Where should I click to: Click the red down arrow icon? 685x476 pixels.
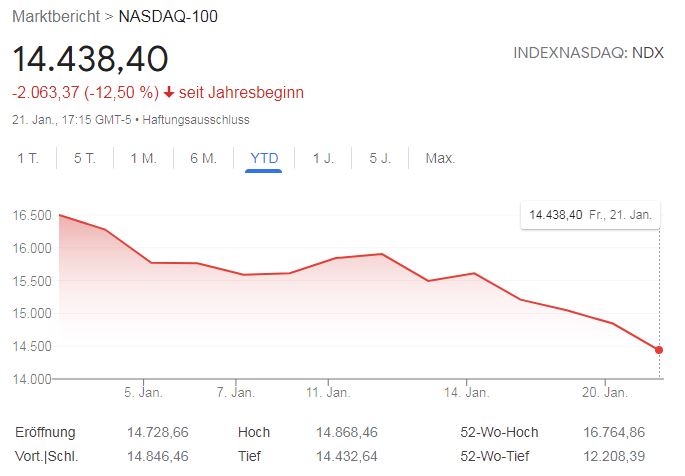(169, 93)
